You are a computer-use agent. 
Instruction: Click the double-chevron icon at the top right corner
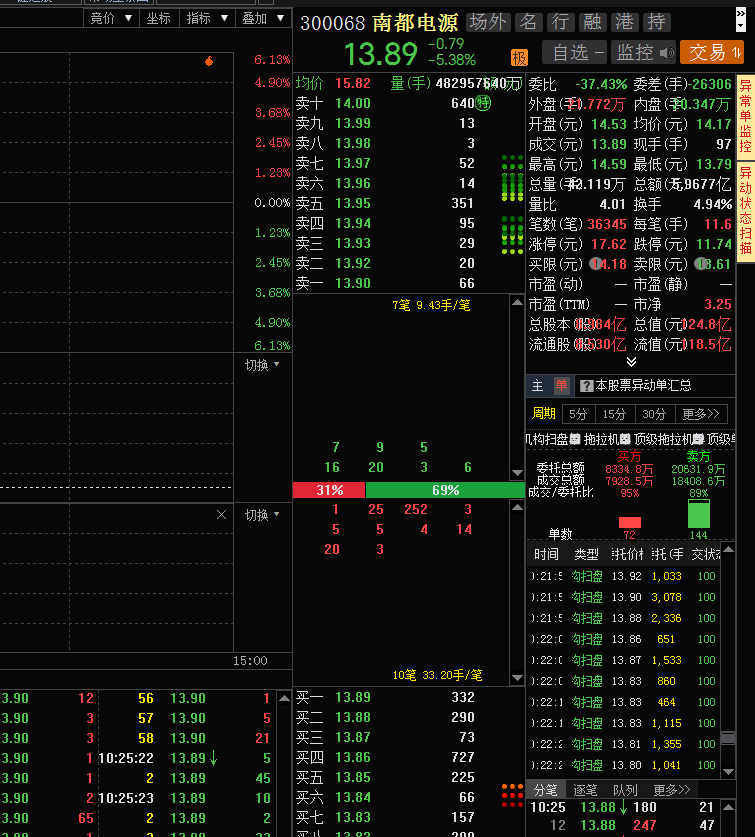point(740,14)
